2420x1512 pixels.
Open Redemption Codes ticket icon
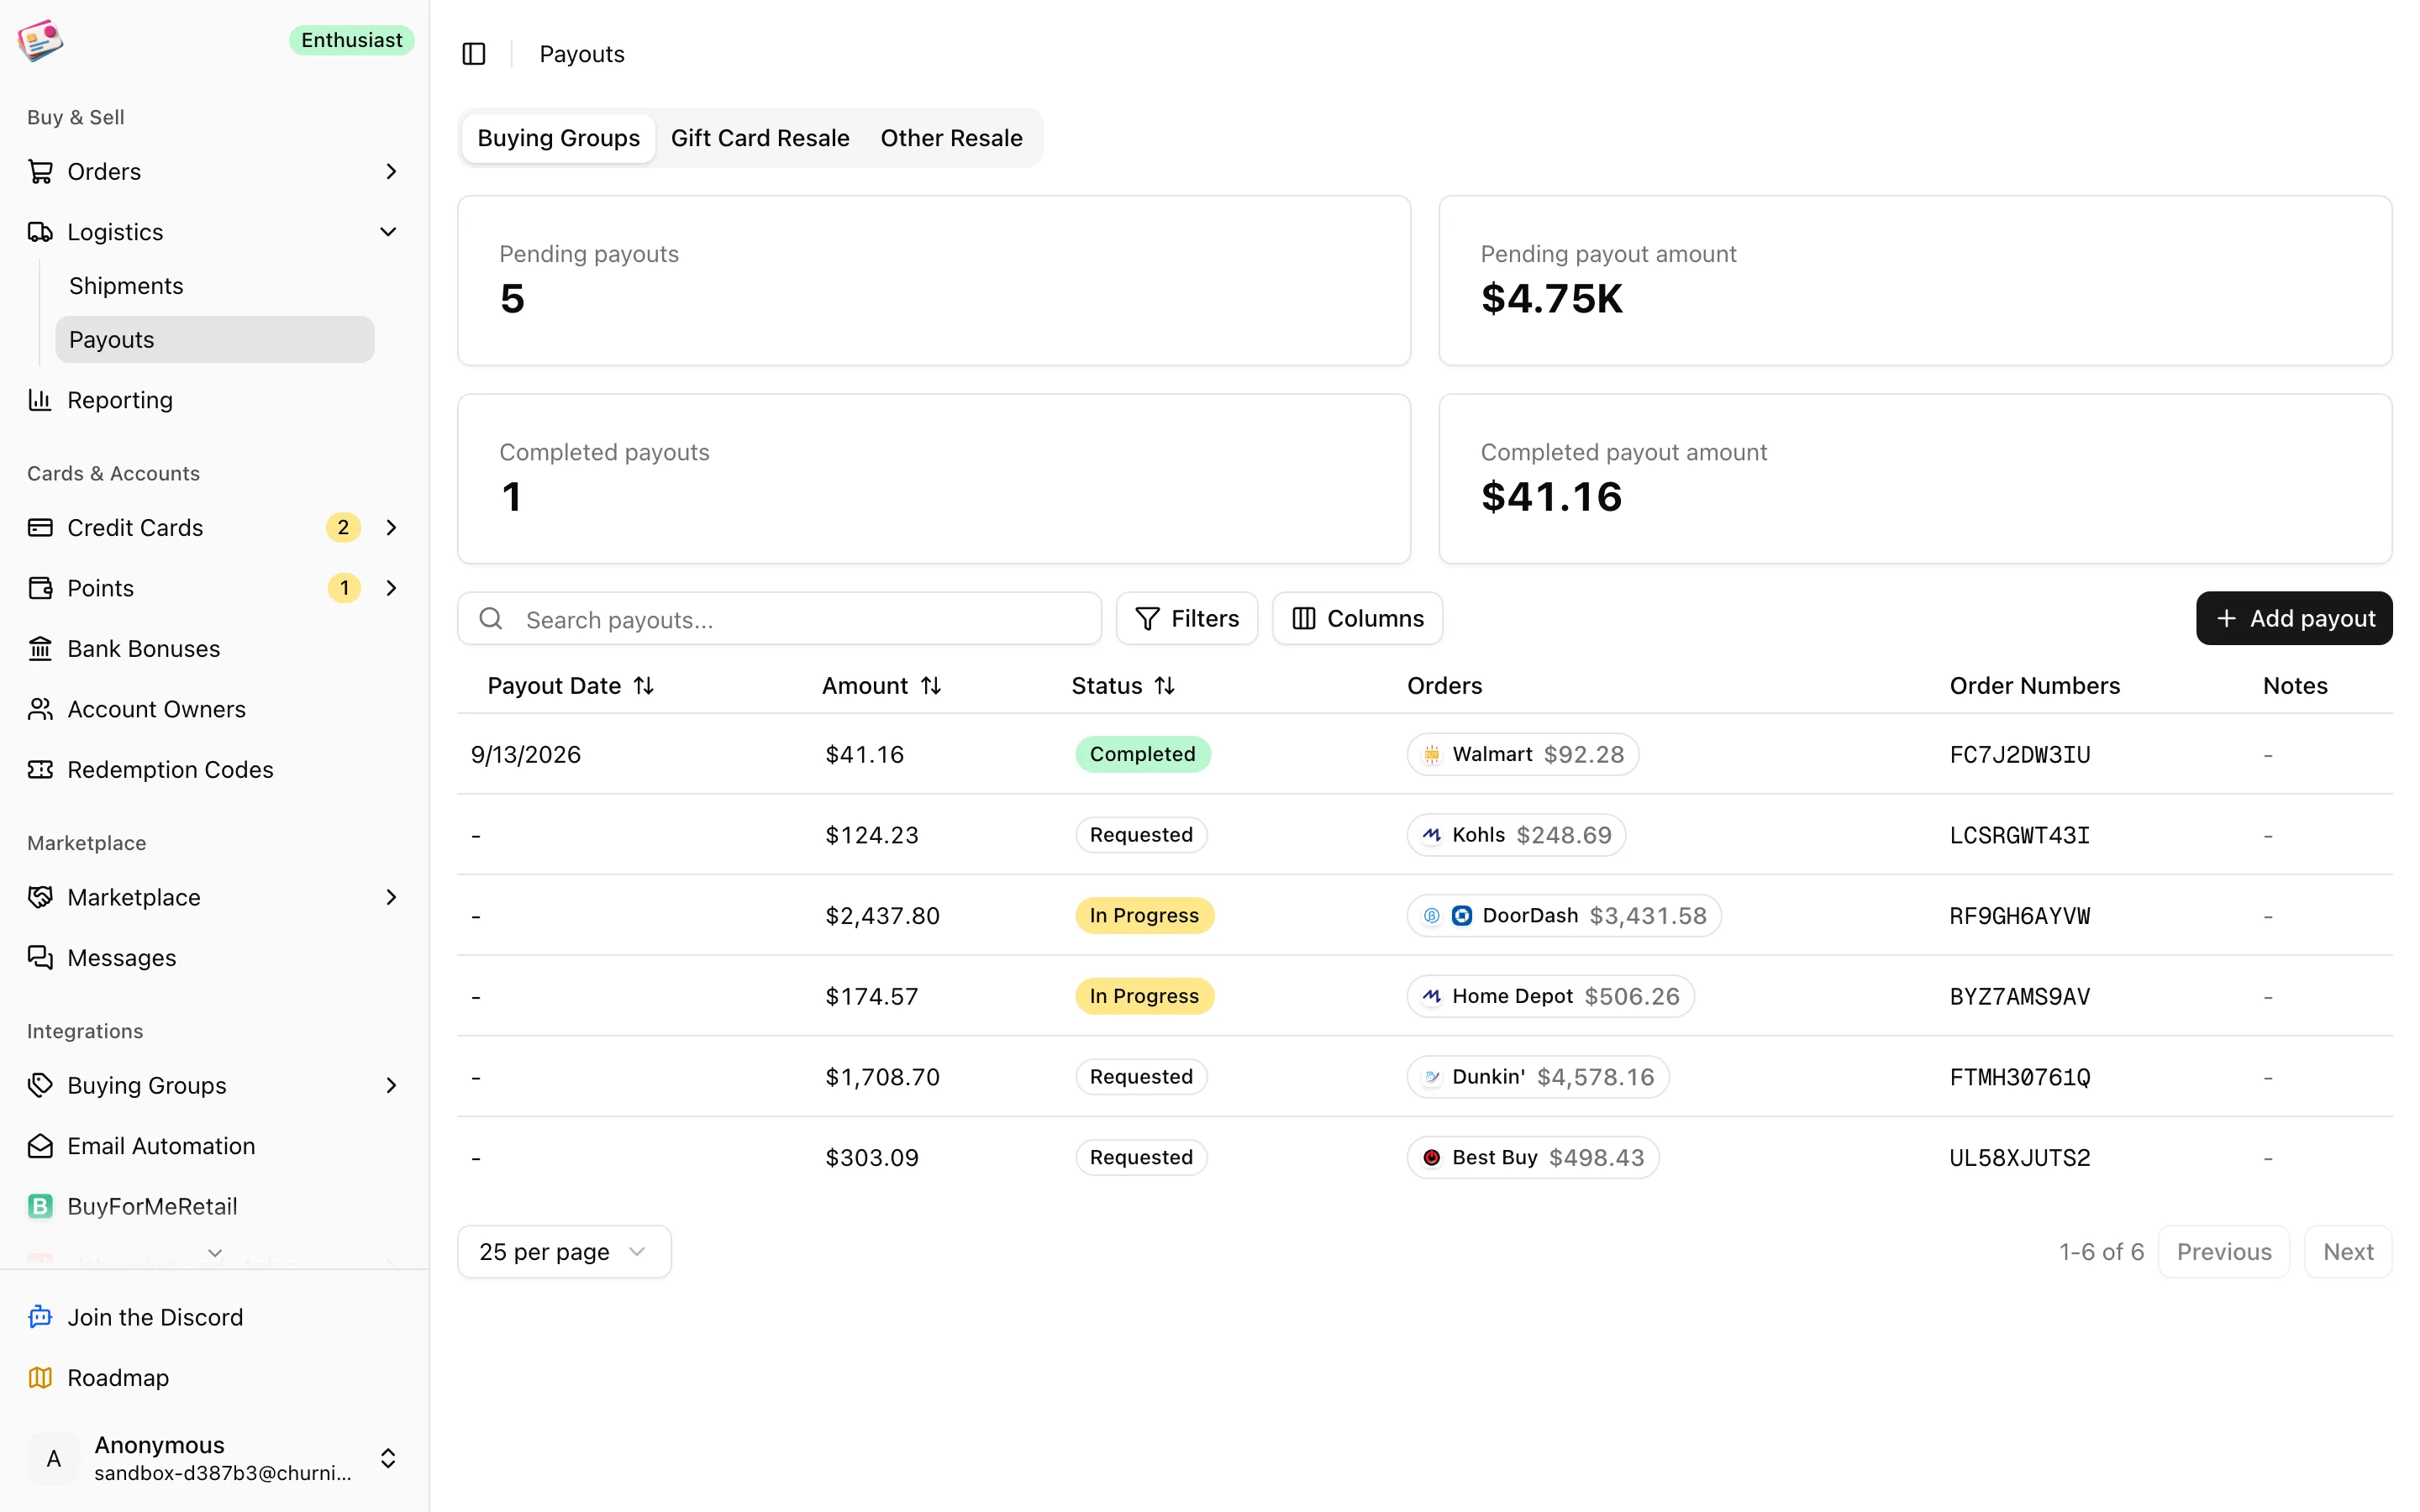(40, 770)
